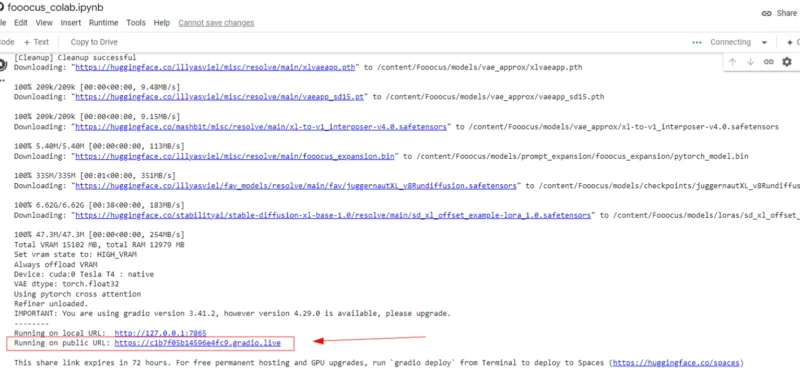The image size is (800, 368).
Task: Open the xlvaeapp.pth Hugging Face download link
Action: click(x=215, y=67)
